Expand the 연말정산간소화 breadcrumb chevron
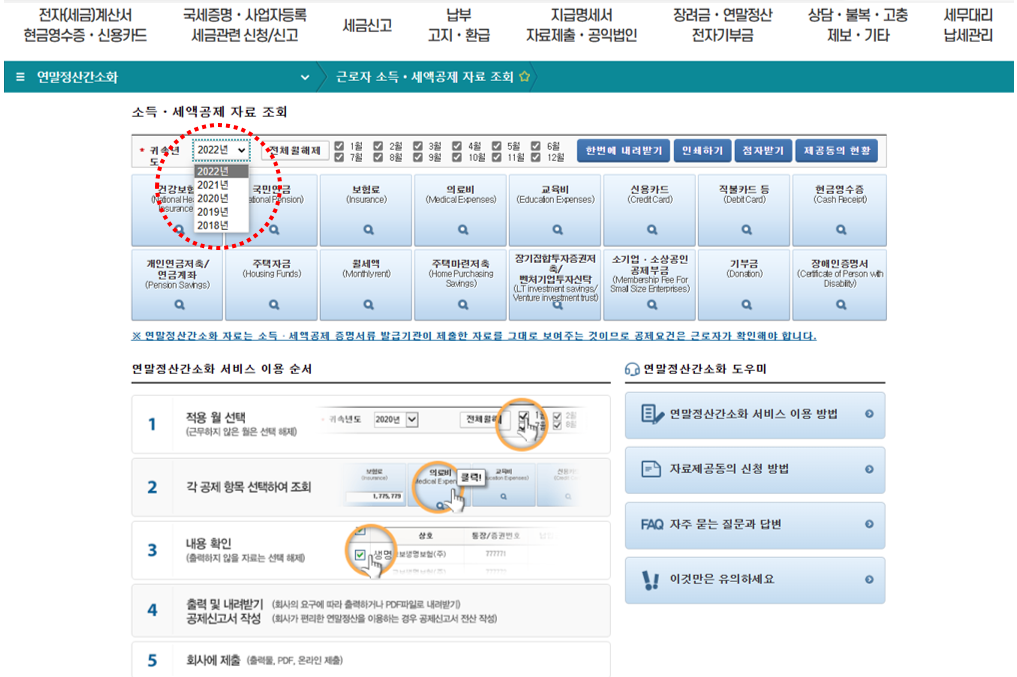The height and width of the screenshot is (677, 1017). [x=305, y=76]
